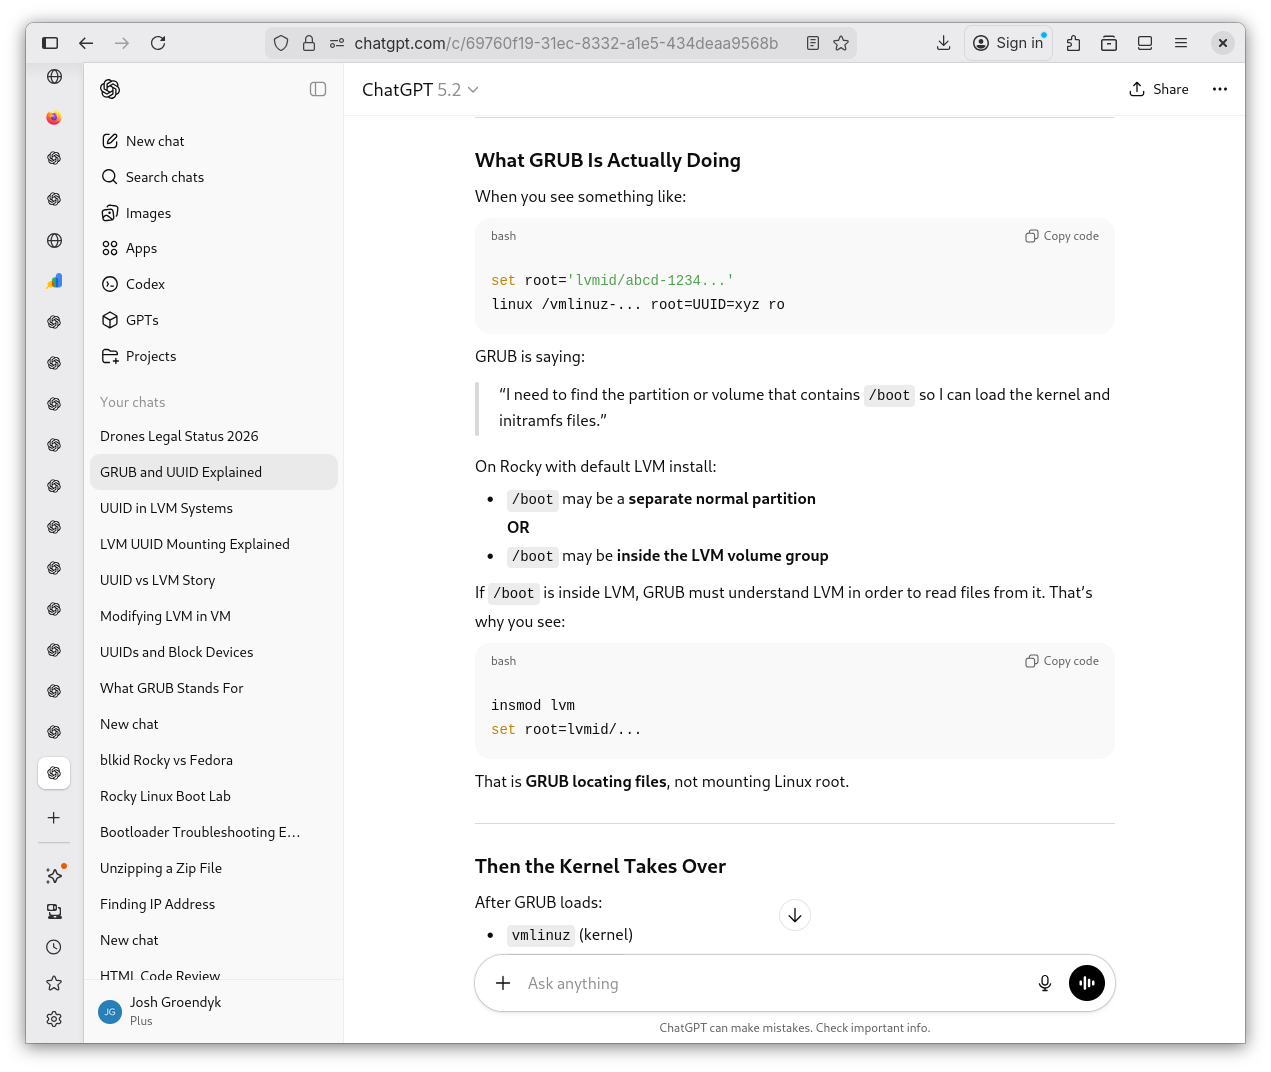1271x1072 pixels.
Task: Reload the page with browser refresh icon
Action: [158, 43]
